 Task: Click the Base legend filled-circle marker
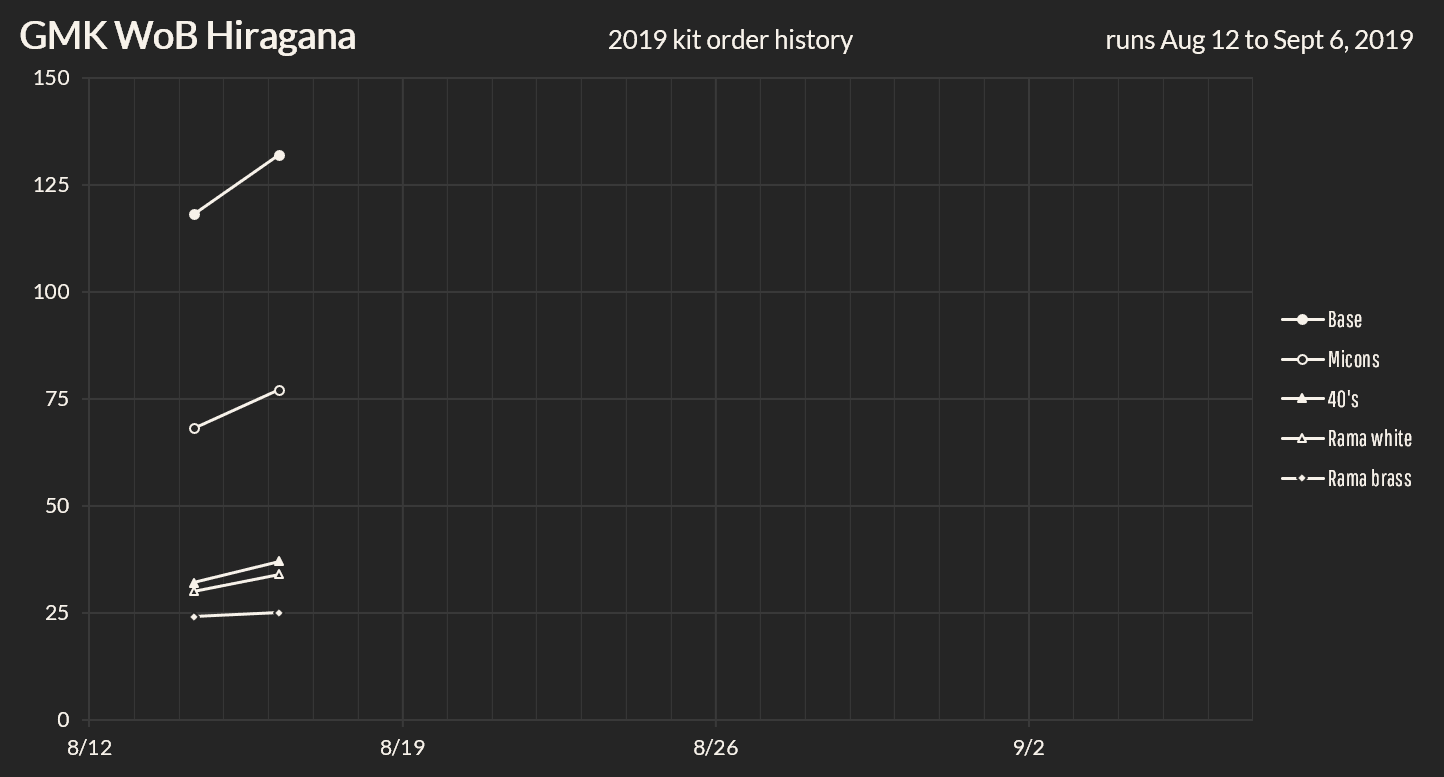click(1302, 320)
